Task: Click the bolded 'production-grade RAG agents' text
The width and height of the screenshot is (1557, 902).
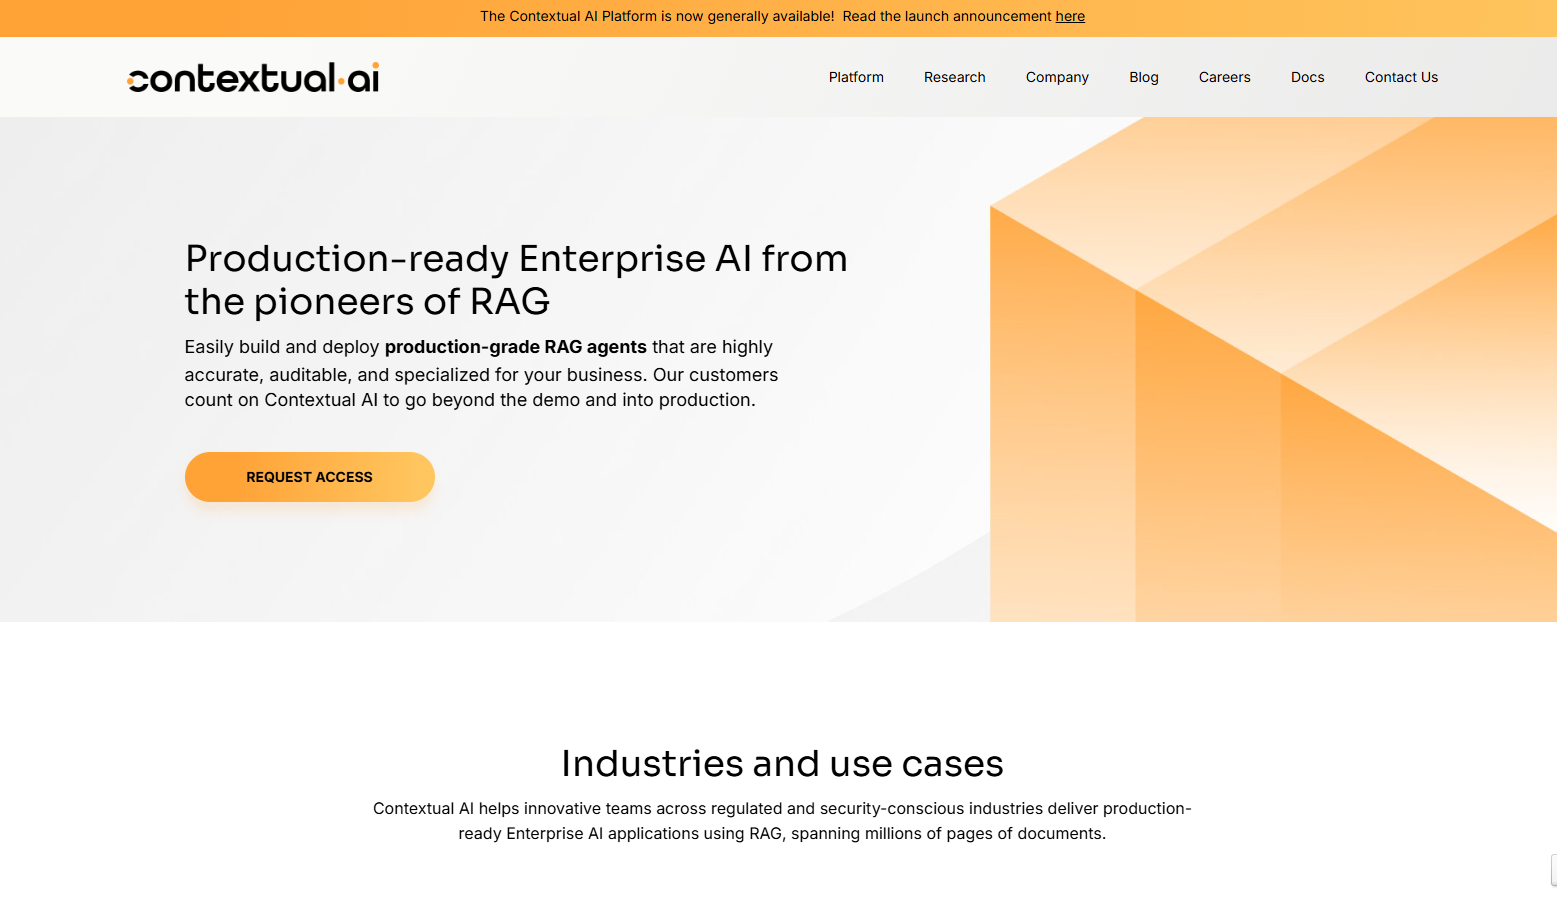Action: [x=515, y=347]
